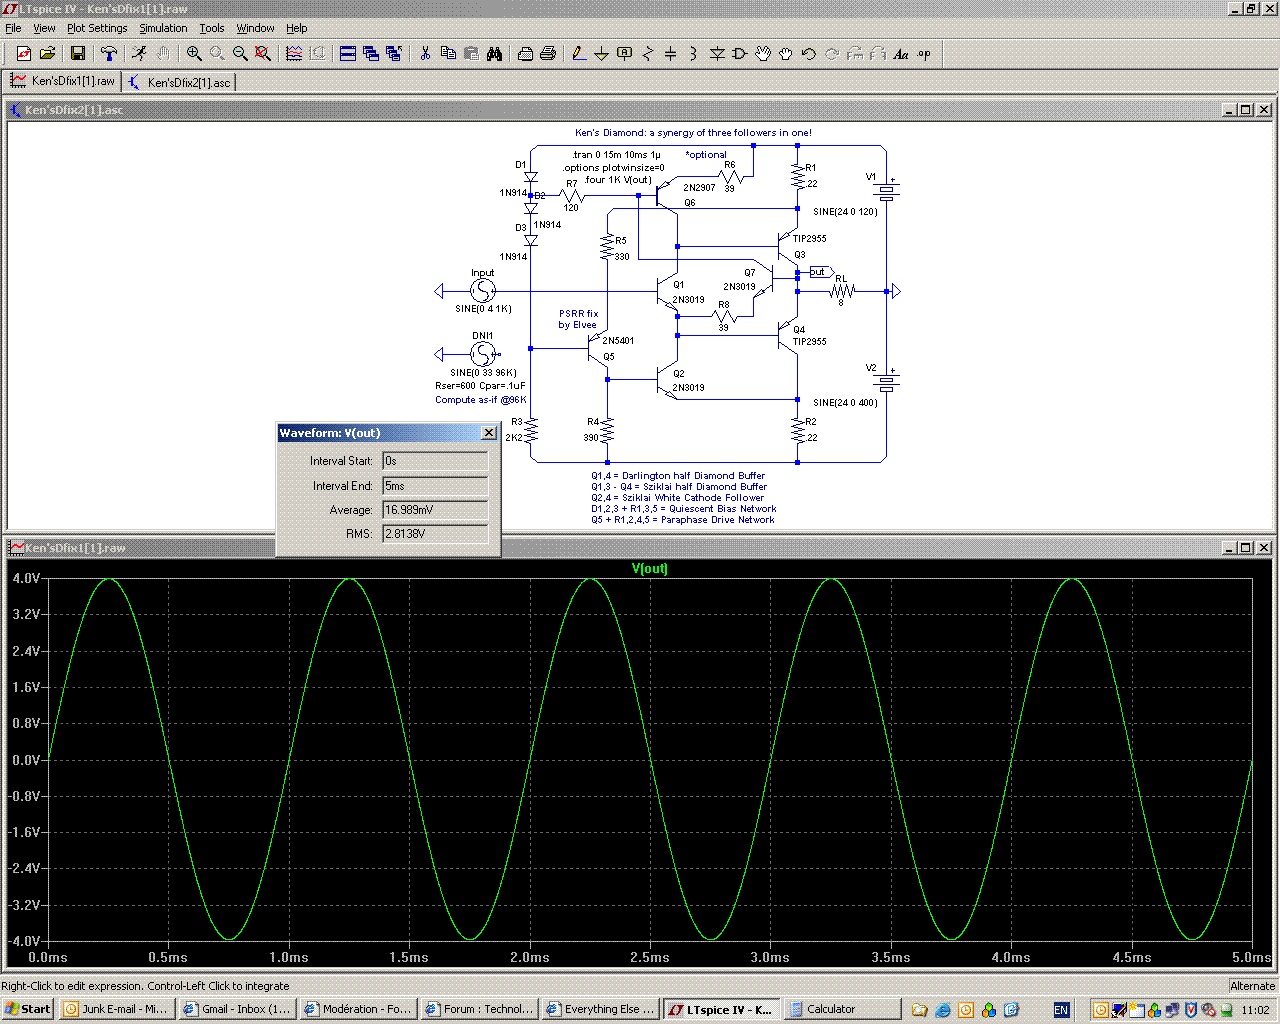Tile windows with the tile icon
The width and height of the screenshot is (1280, 1024).
(348, 54)
